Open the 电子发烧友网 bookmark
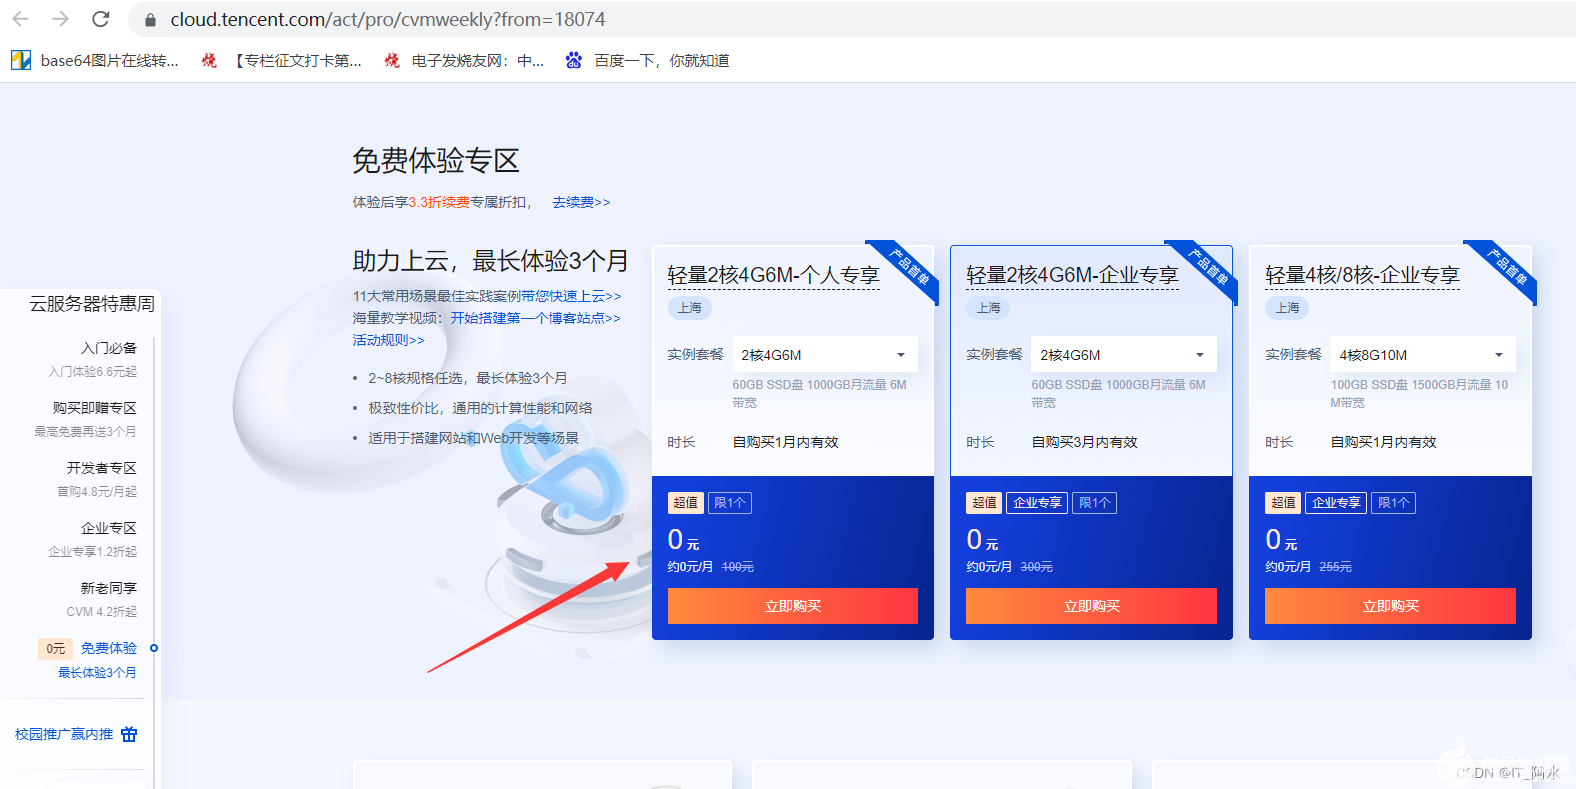 pyautogui.click(x=464, y=61)
